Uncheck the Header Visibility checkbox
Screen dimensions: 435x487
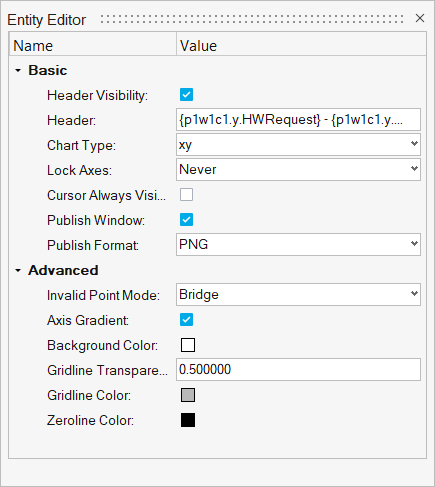pos(186,95)
